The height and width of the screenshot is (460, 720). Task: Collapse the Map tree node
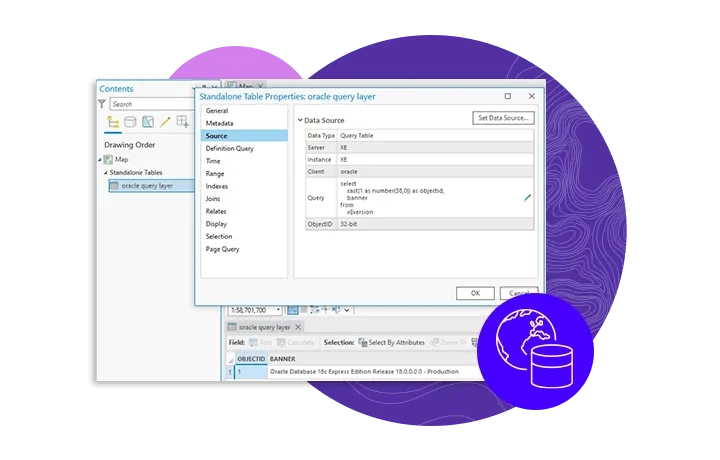(x=100, y=160)
